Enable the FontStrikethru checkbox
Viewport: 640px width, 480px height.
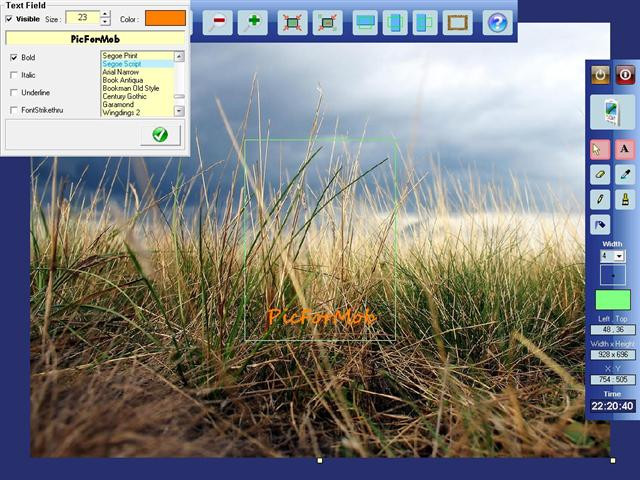14,110
